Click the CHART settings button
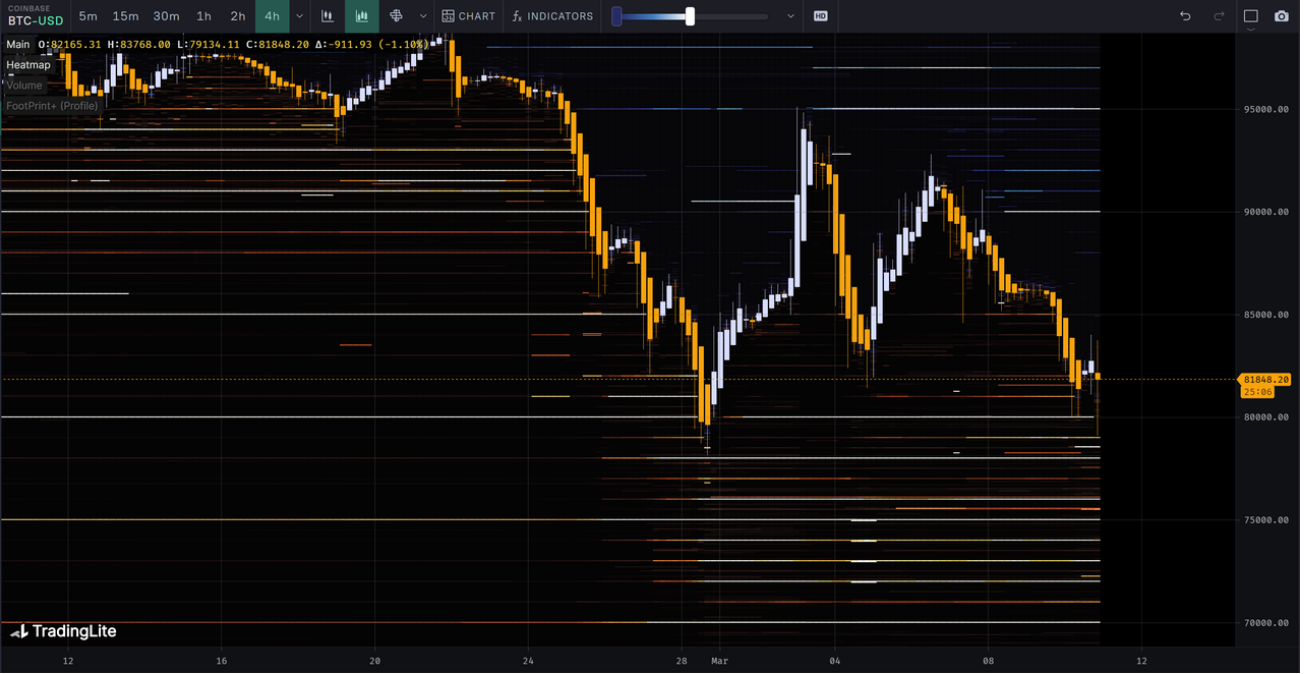This screenshot has height=674, width=1304. point(469,16)
